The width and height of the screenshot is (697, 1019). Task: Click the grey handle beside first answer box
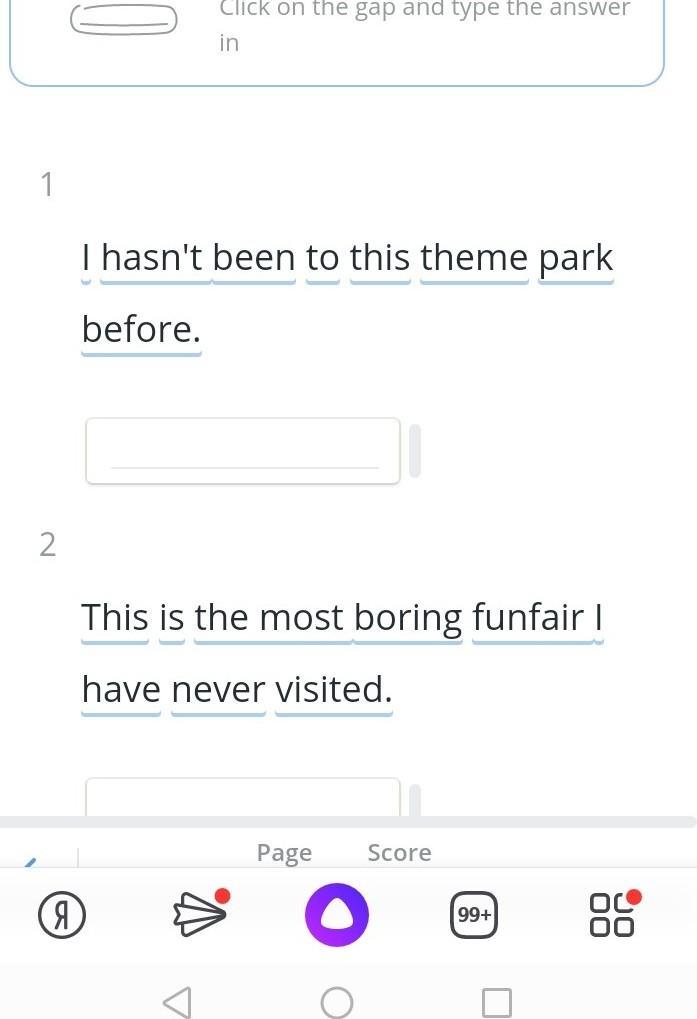[x=415, y=451]
